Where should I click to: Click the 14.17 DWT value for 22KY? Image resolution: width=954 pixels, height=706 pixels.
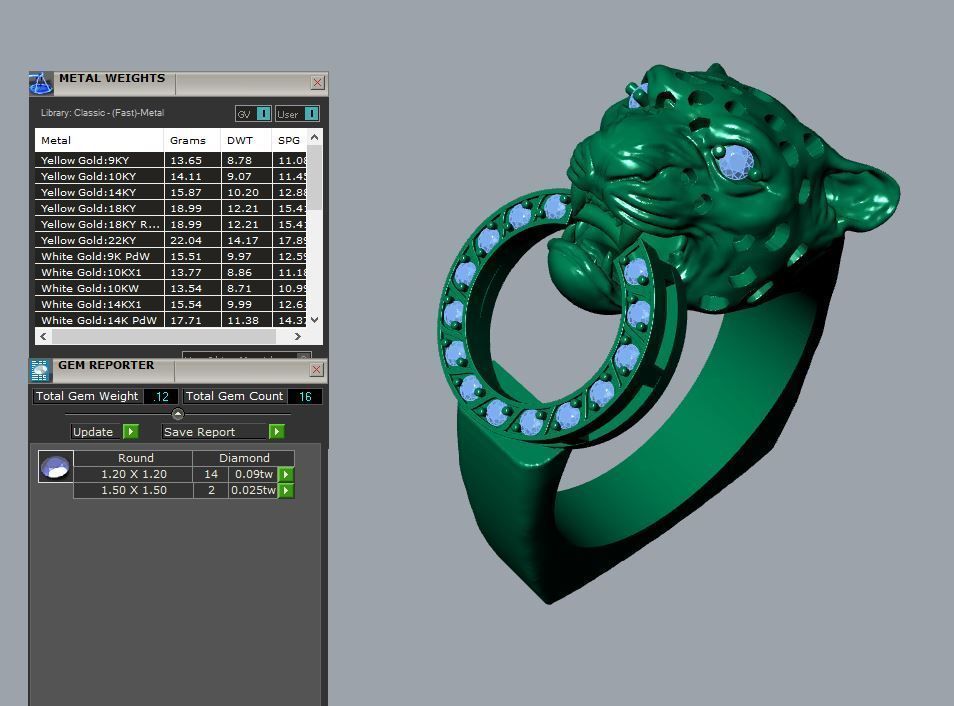click(x=243, y=240)
